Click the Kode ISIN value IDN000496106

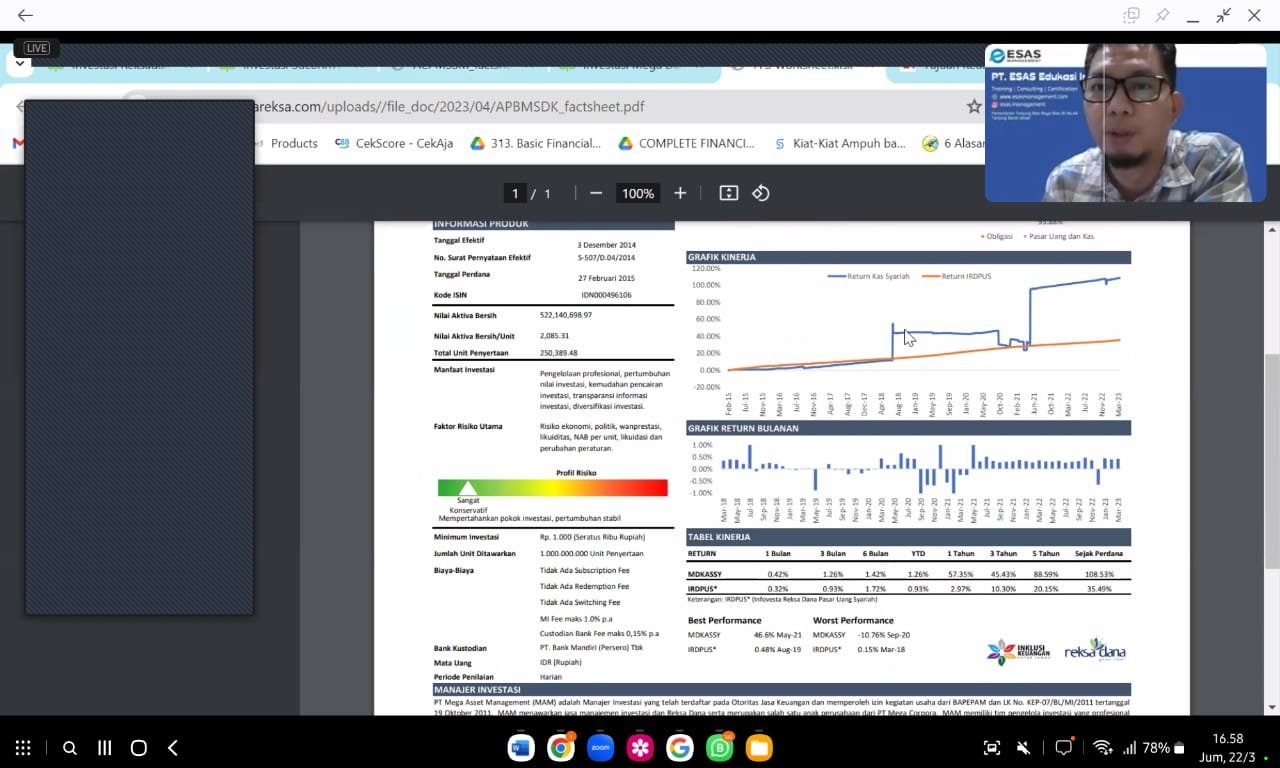pyautogui.click(x=606, y=295)
